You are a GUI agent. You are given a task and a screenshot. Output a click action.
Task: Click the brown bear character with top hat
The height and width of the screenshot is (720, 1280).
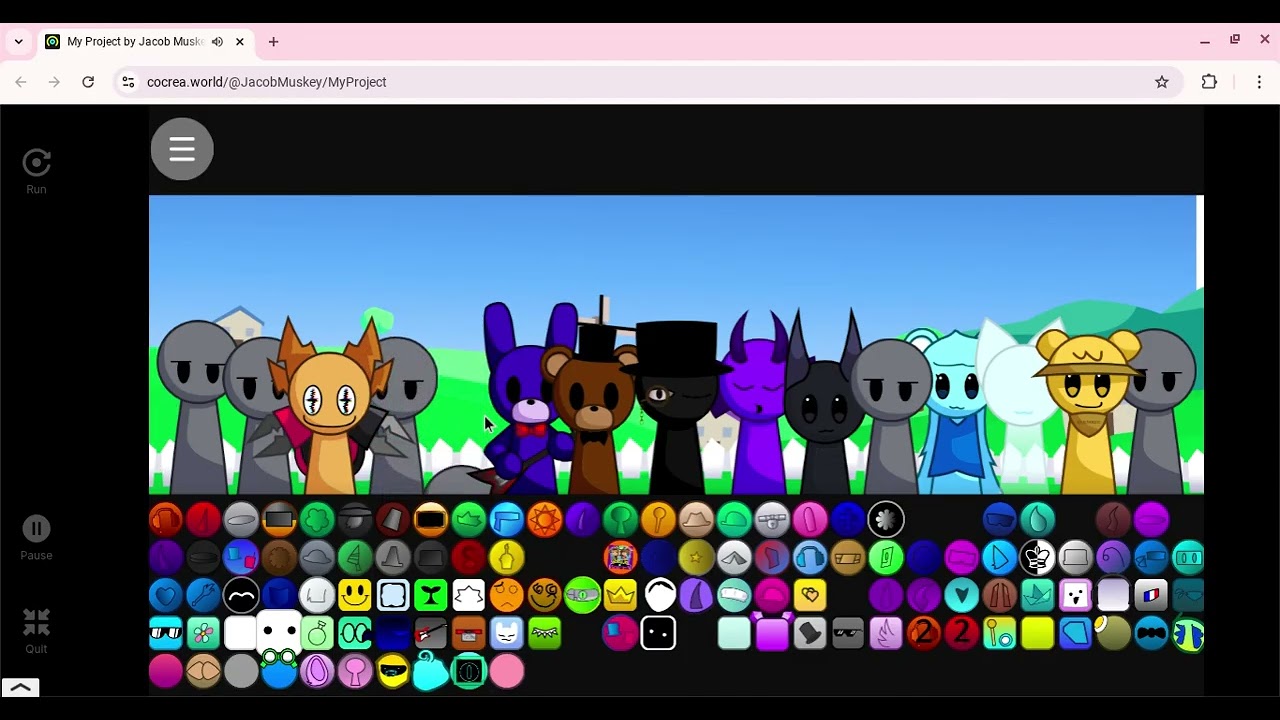click(x=594, y=412)
